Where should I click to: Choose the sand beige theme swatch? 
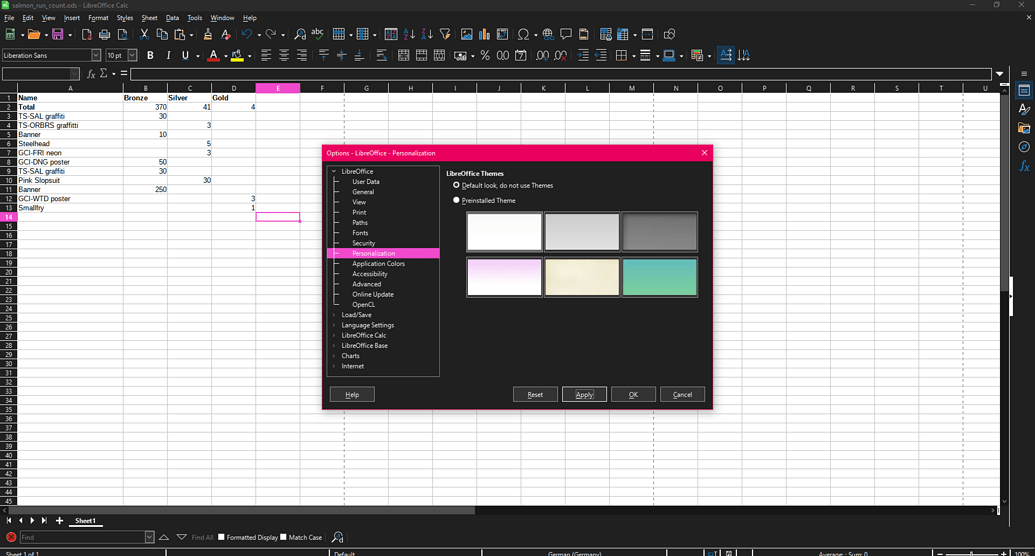point(582,277)
